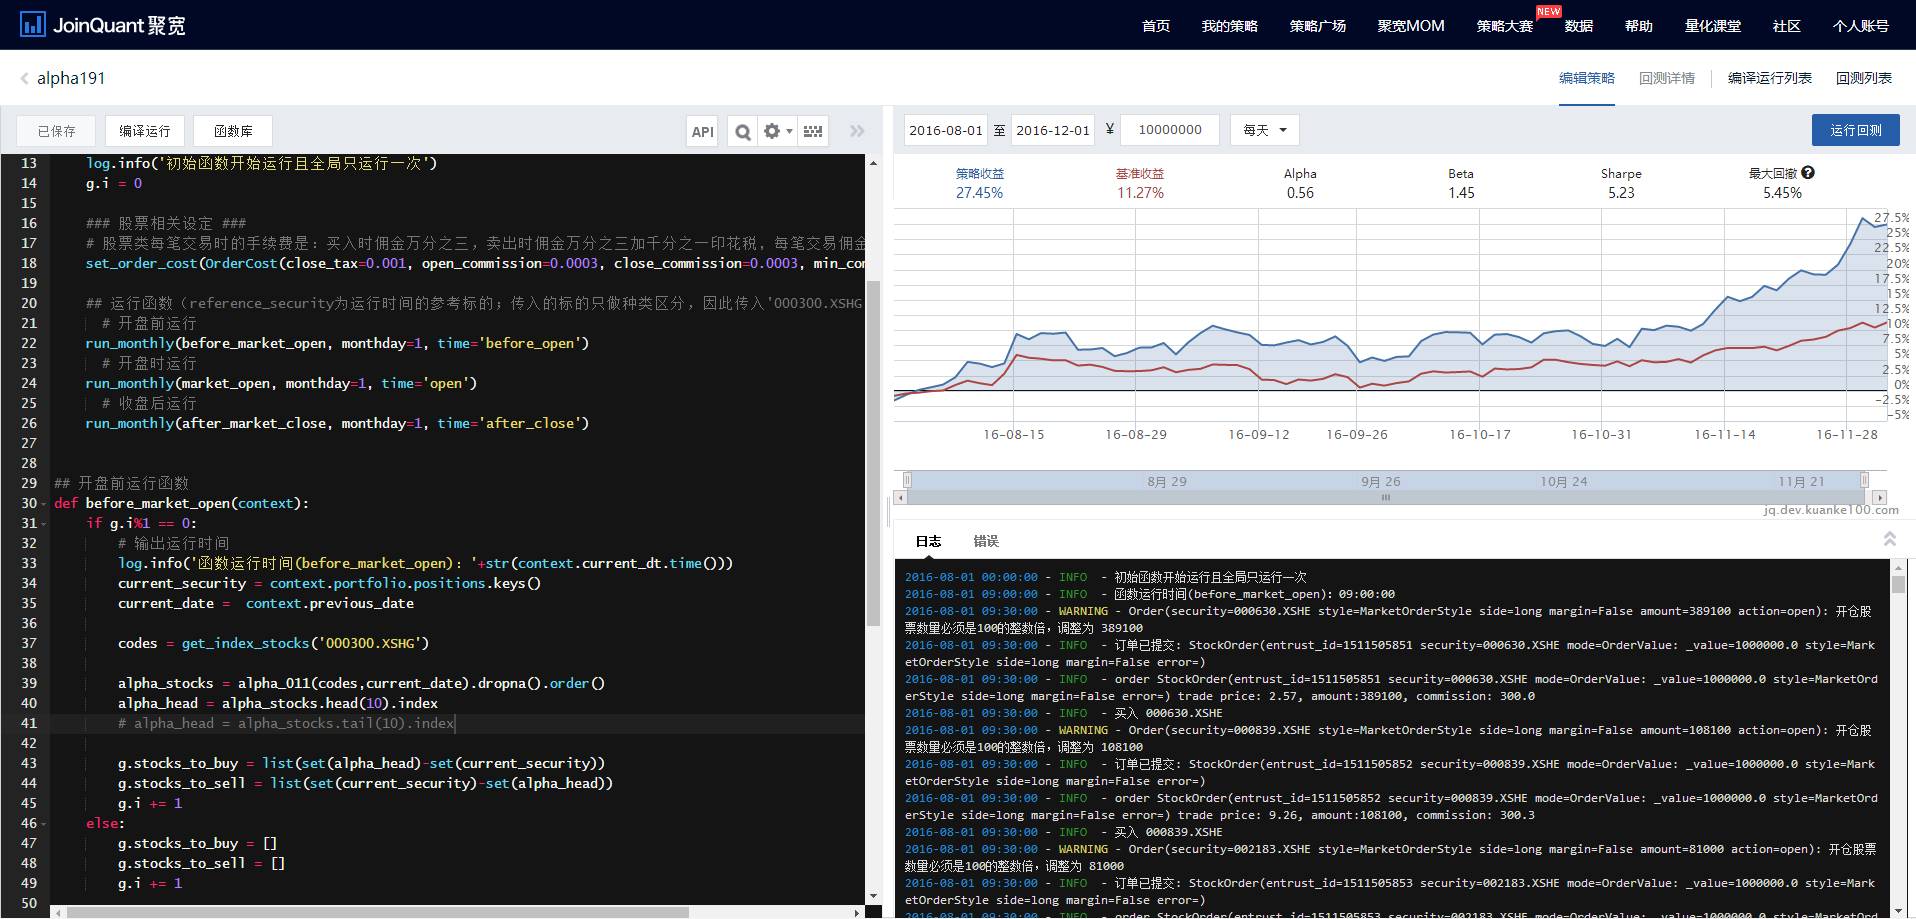
Task: Click 策略收益 27.45% value
Action: click(x=979, y=193)
